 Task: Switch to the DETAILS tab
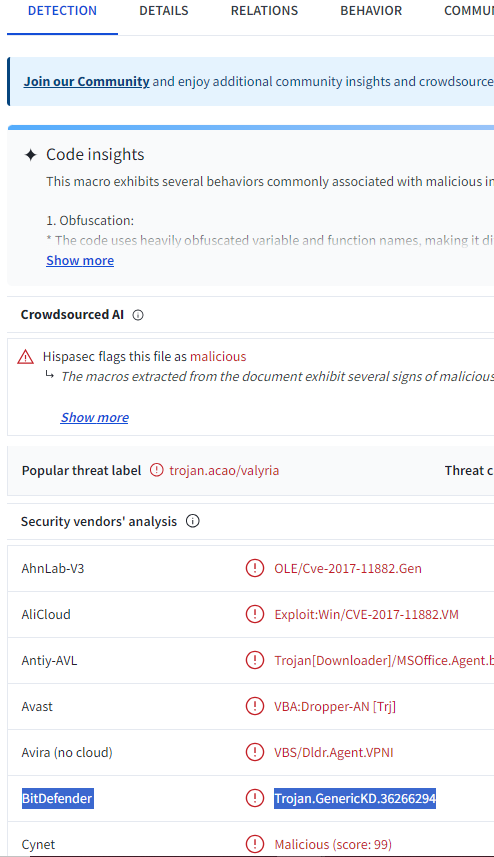tap(163, 11)
